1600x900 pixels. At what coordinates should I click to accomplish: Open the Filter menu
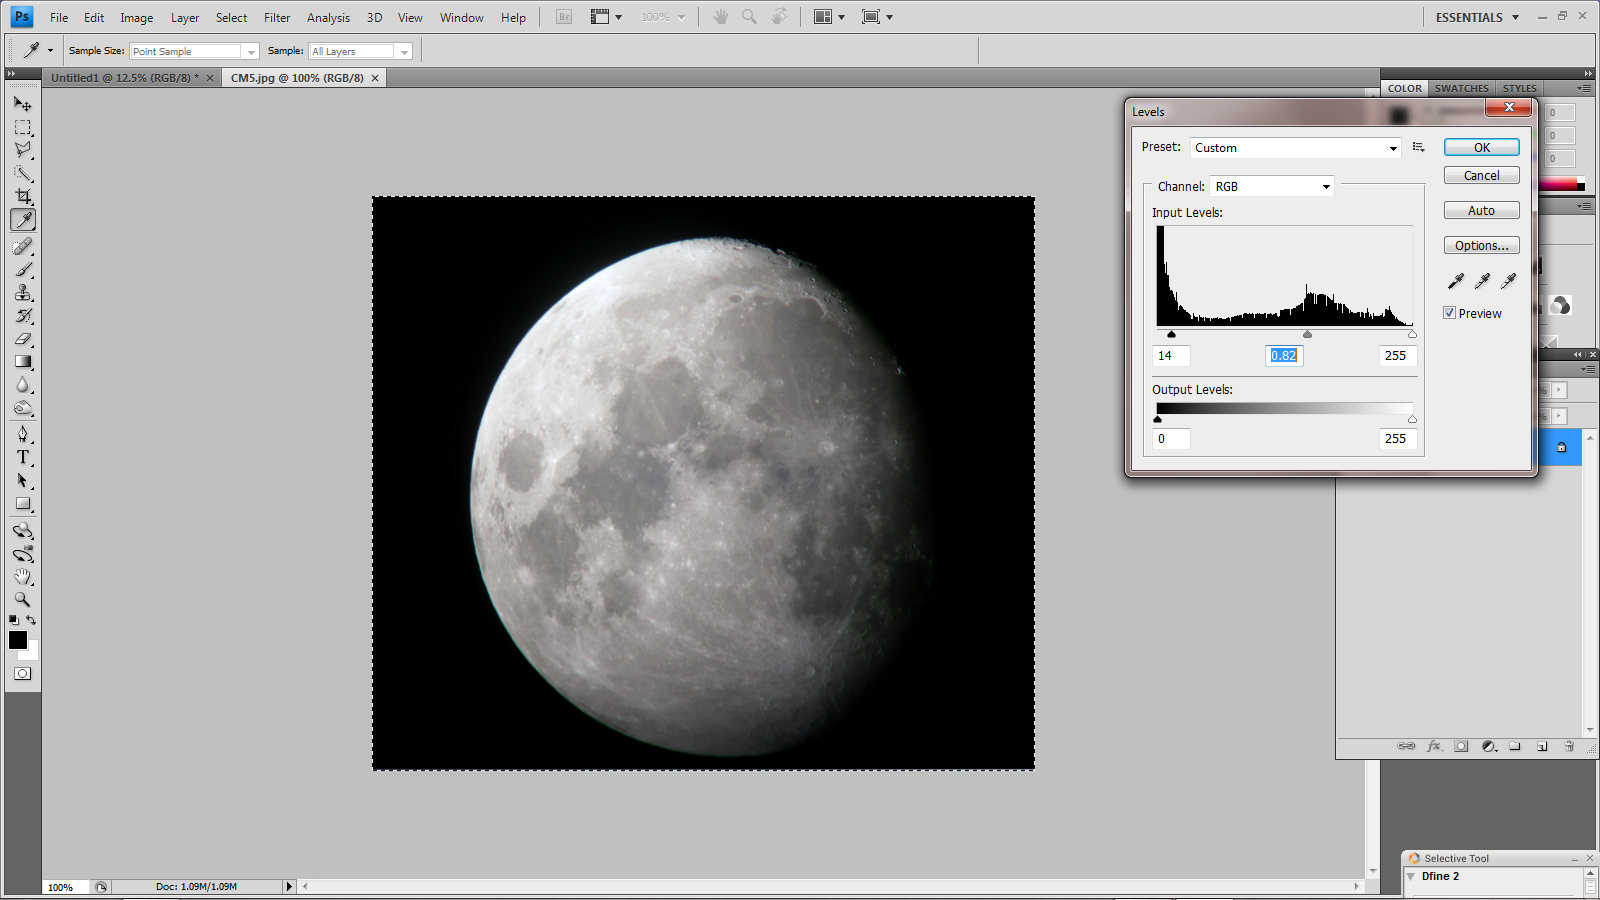pyautogui.click(x=277, y=17)
